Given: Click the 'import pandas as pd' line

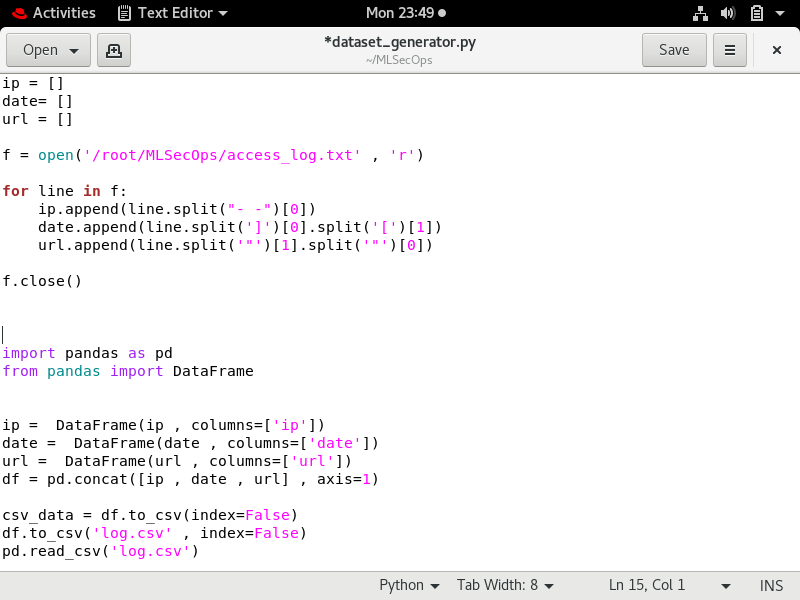Looking at the screenshot, I should click(87, 353).
